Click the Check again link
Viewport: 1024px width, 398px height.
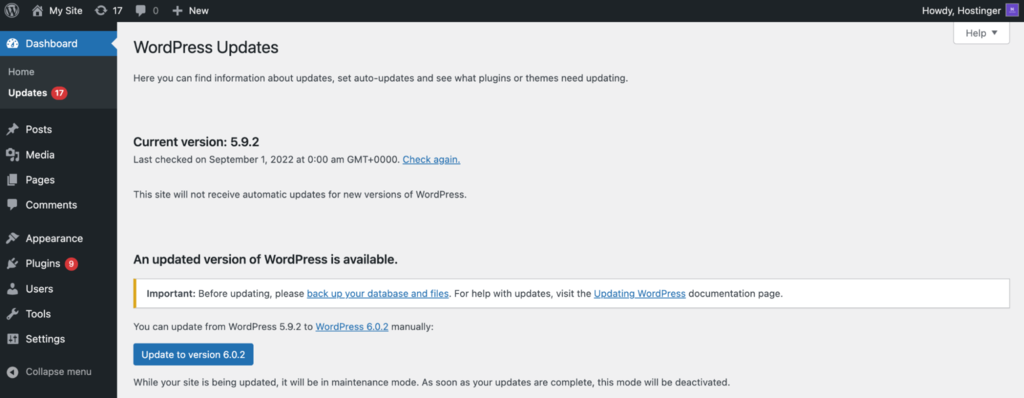point(431,159)
